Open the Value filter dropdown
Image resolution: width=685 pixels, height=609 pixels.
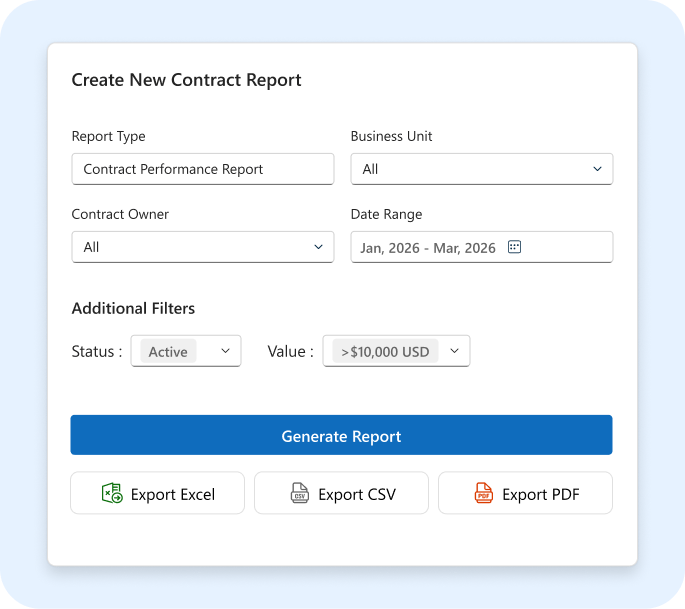click(x=396, y=351)
